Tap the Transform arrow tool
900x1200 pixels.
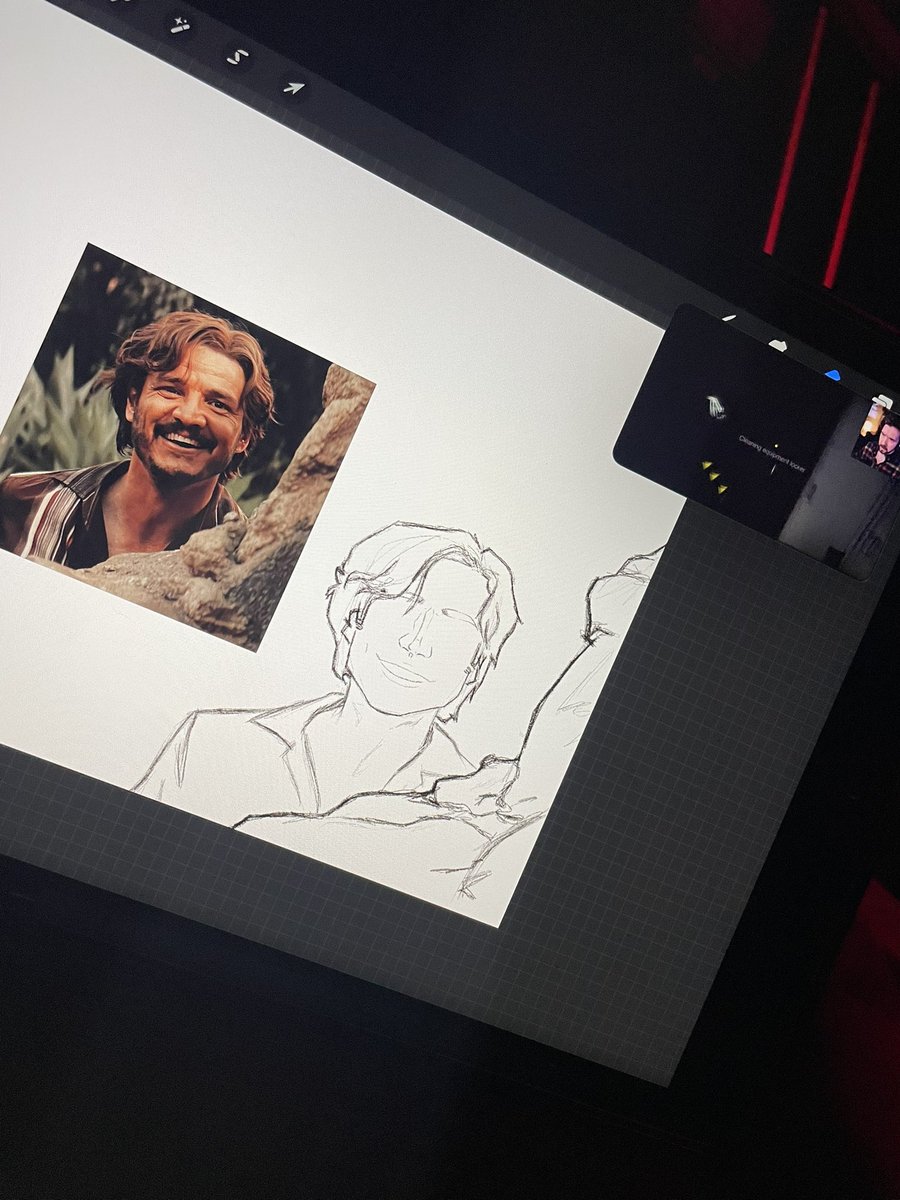[295, 86]
